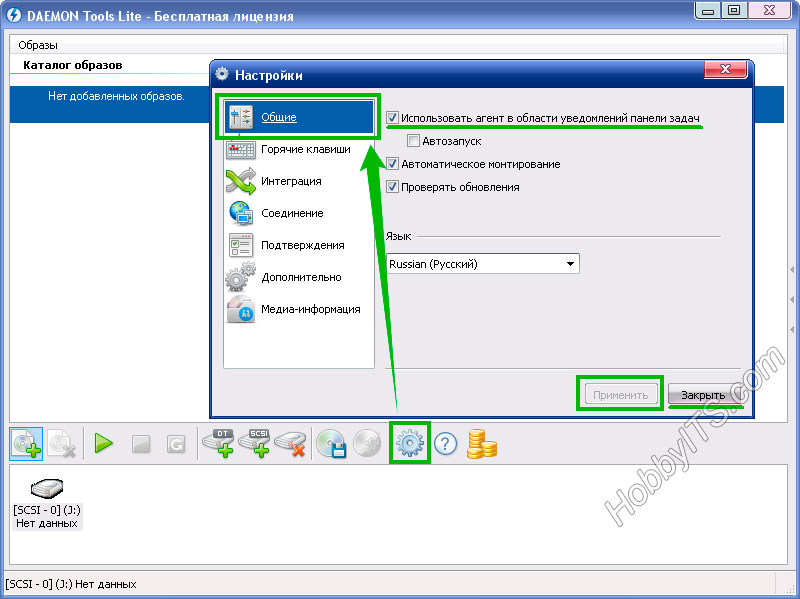Click the Закрыть button
Image resolution: width=800 pixels, height=599 pixels.
[x=703, y=395]
